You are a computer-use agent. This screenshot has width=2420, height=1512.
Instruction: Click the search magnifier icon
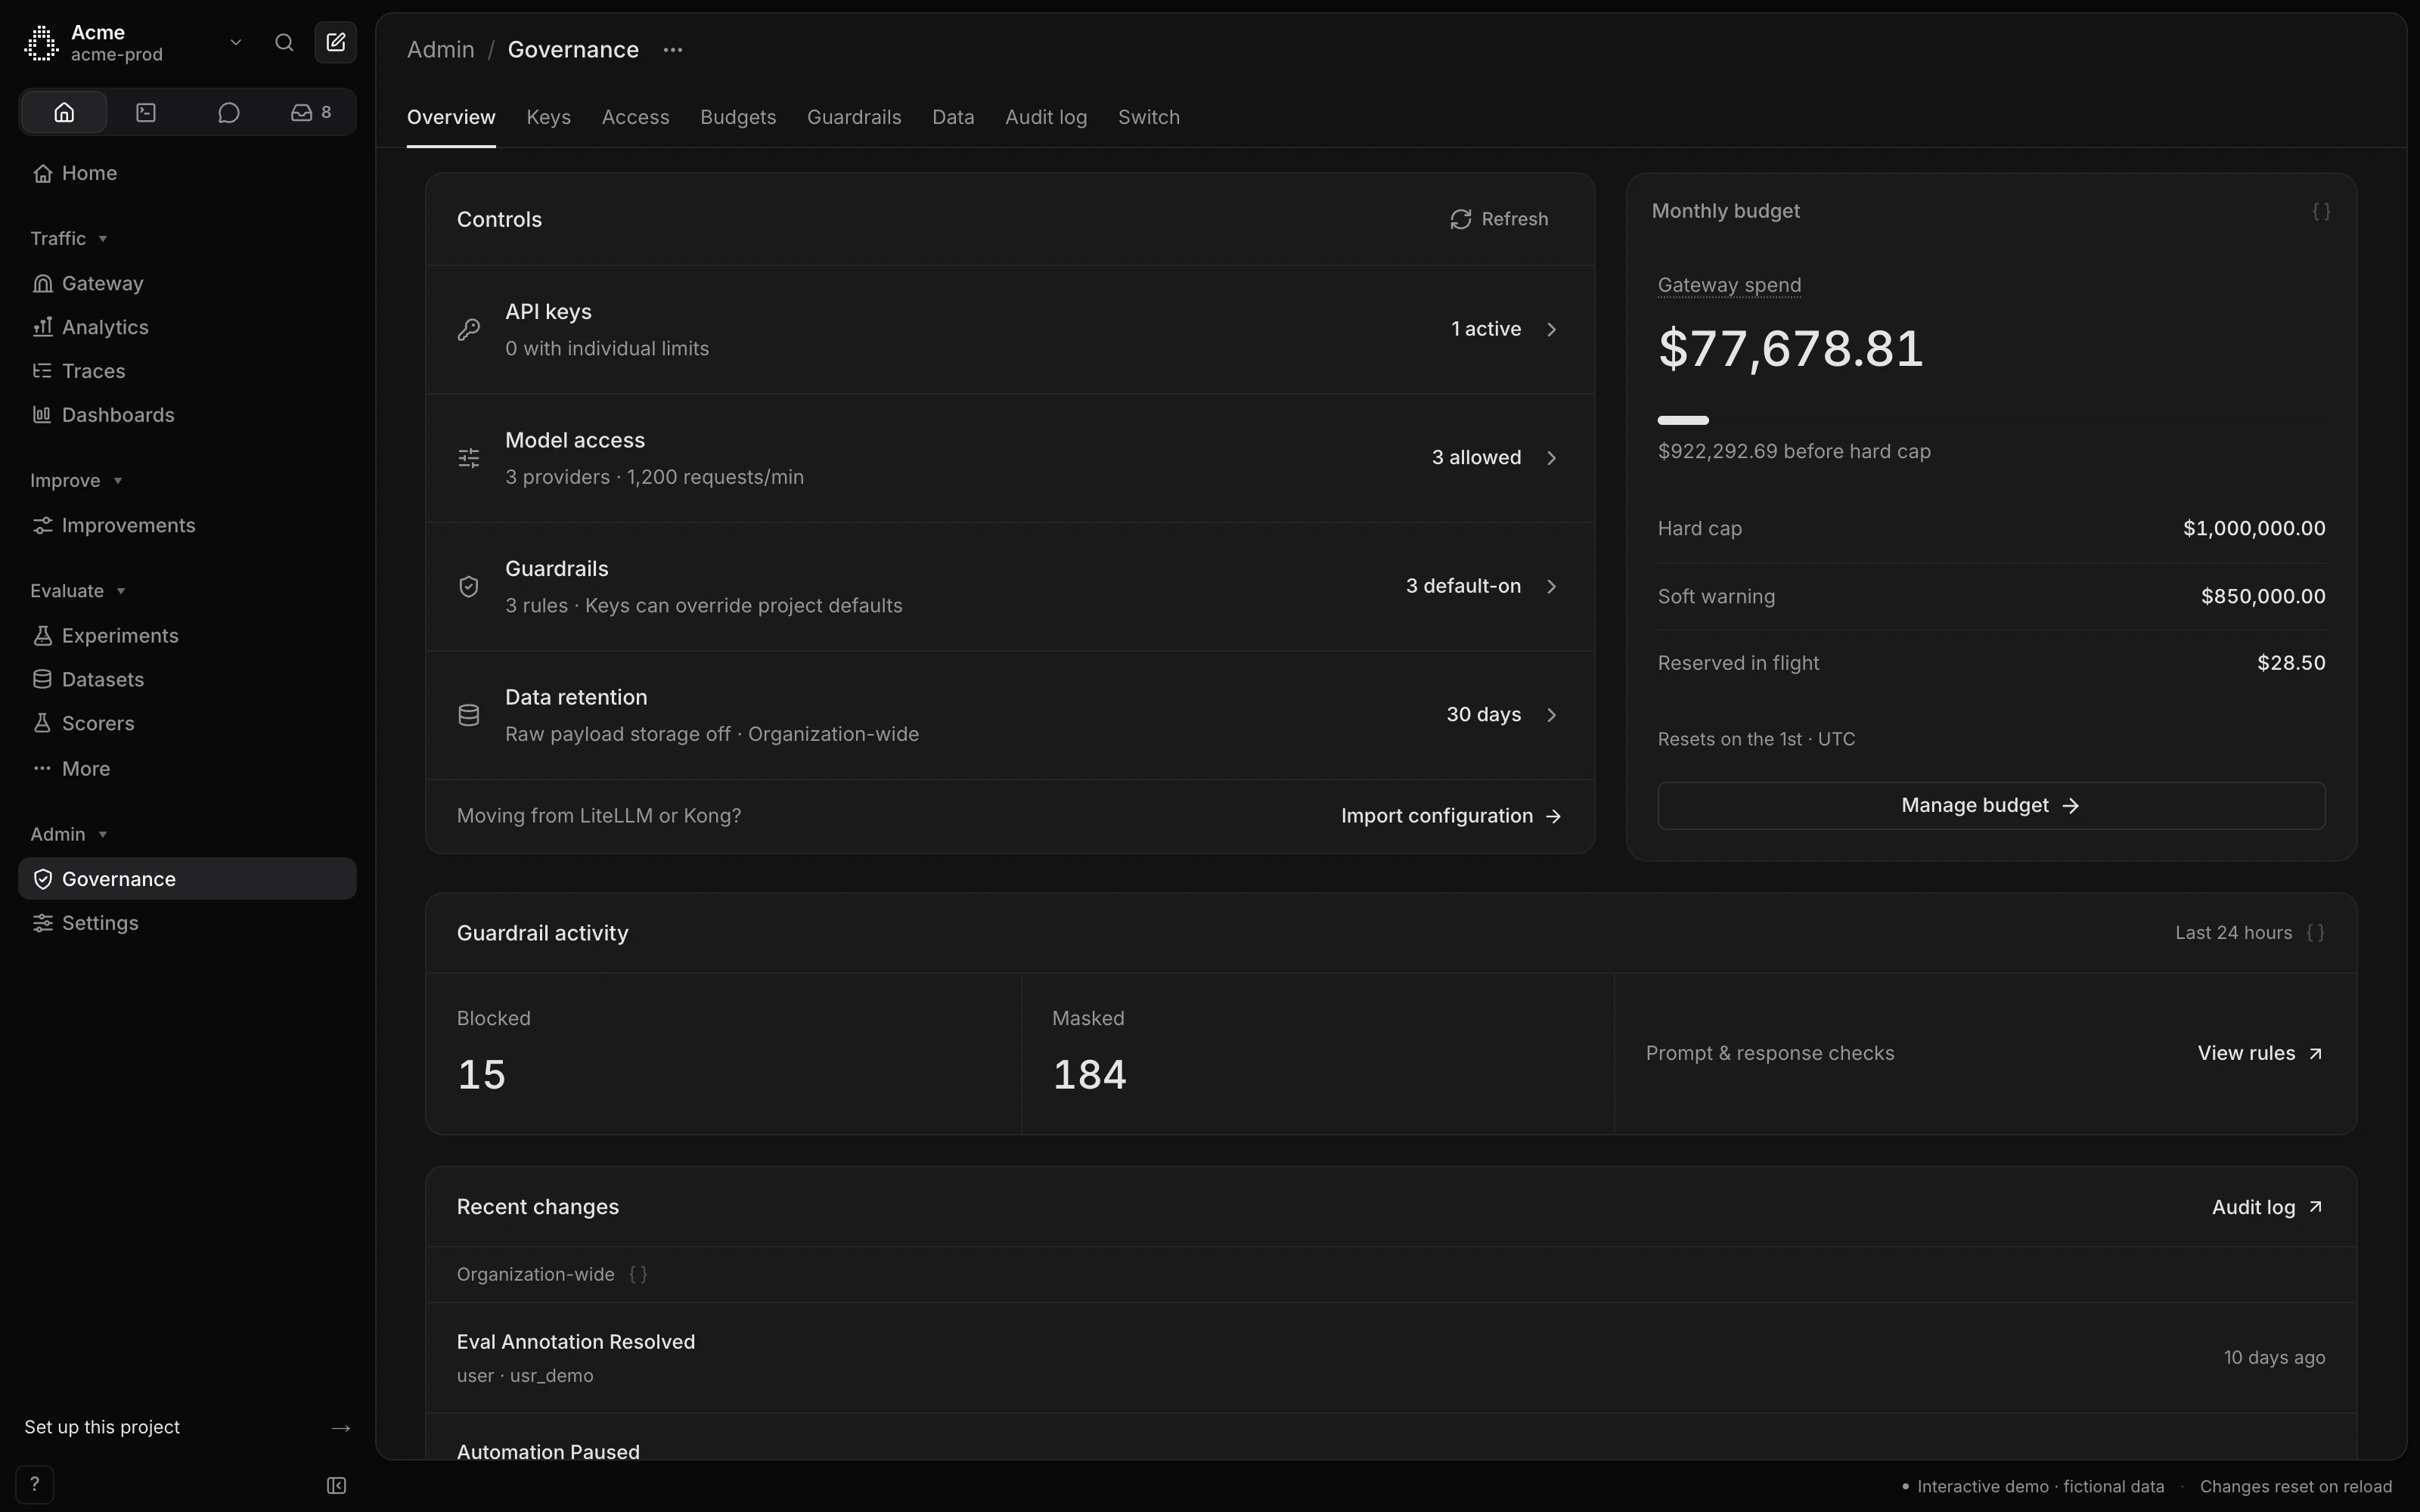coord(284,42)
